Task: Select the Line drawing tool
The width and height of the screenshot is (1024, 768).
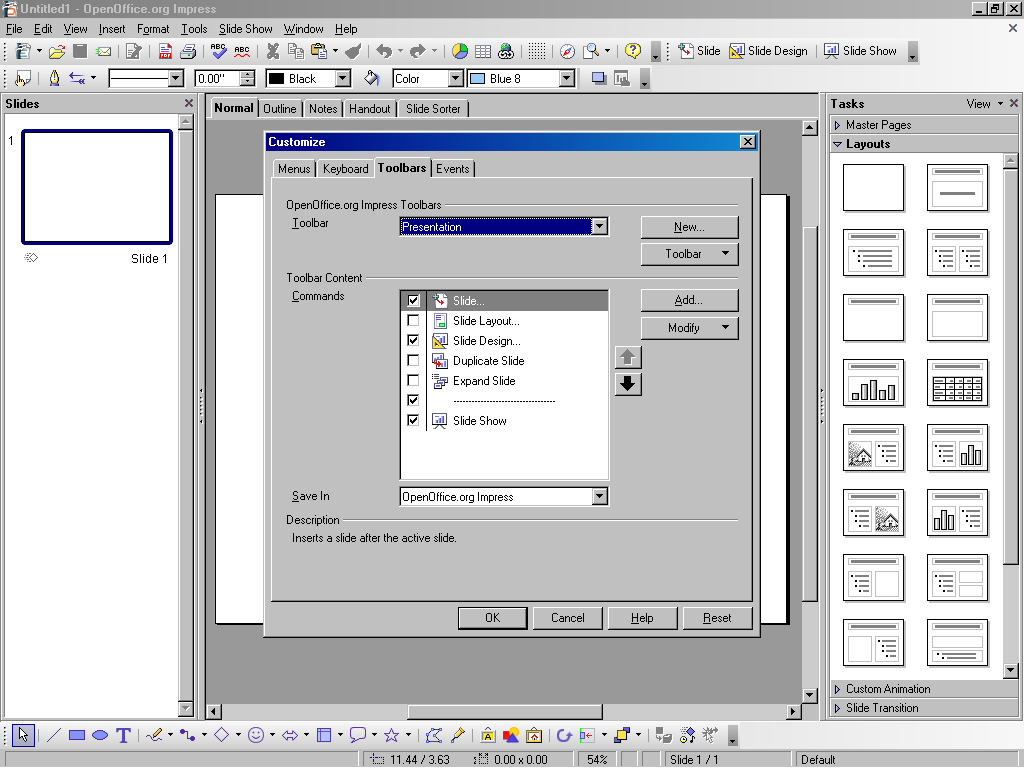Action: [54, 735]
